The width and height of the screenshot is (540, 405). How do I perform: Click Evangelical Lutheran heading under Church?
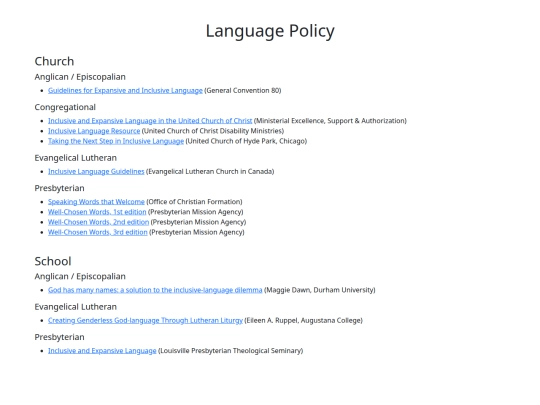(75, 158)
